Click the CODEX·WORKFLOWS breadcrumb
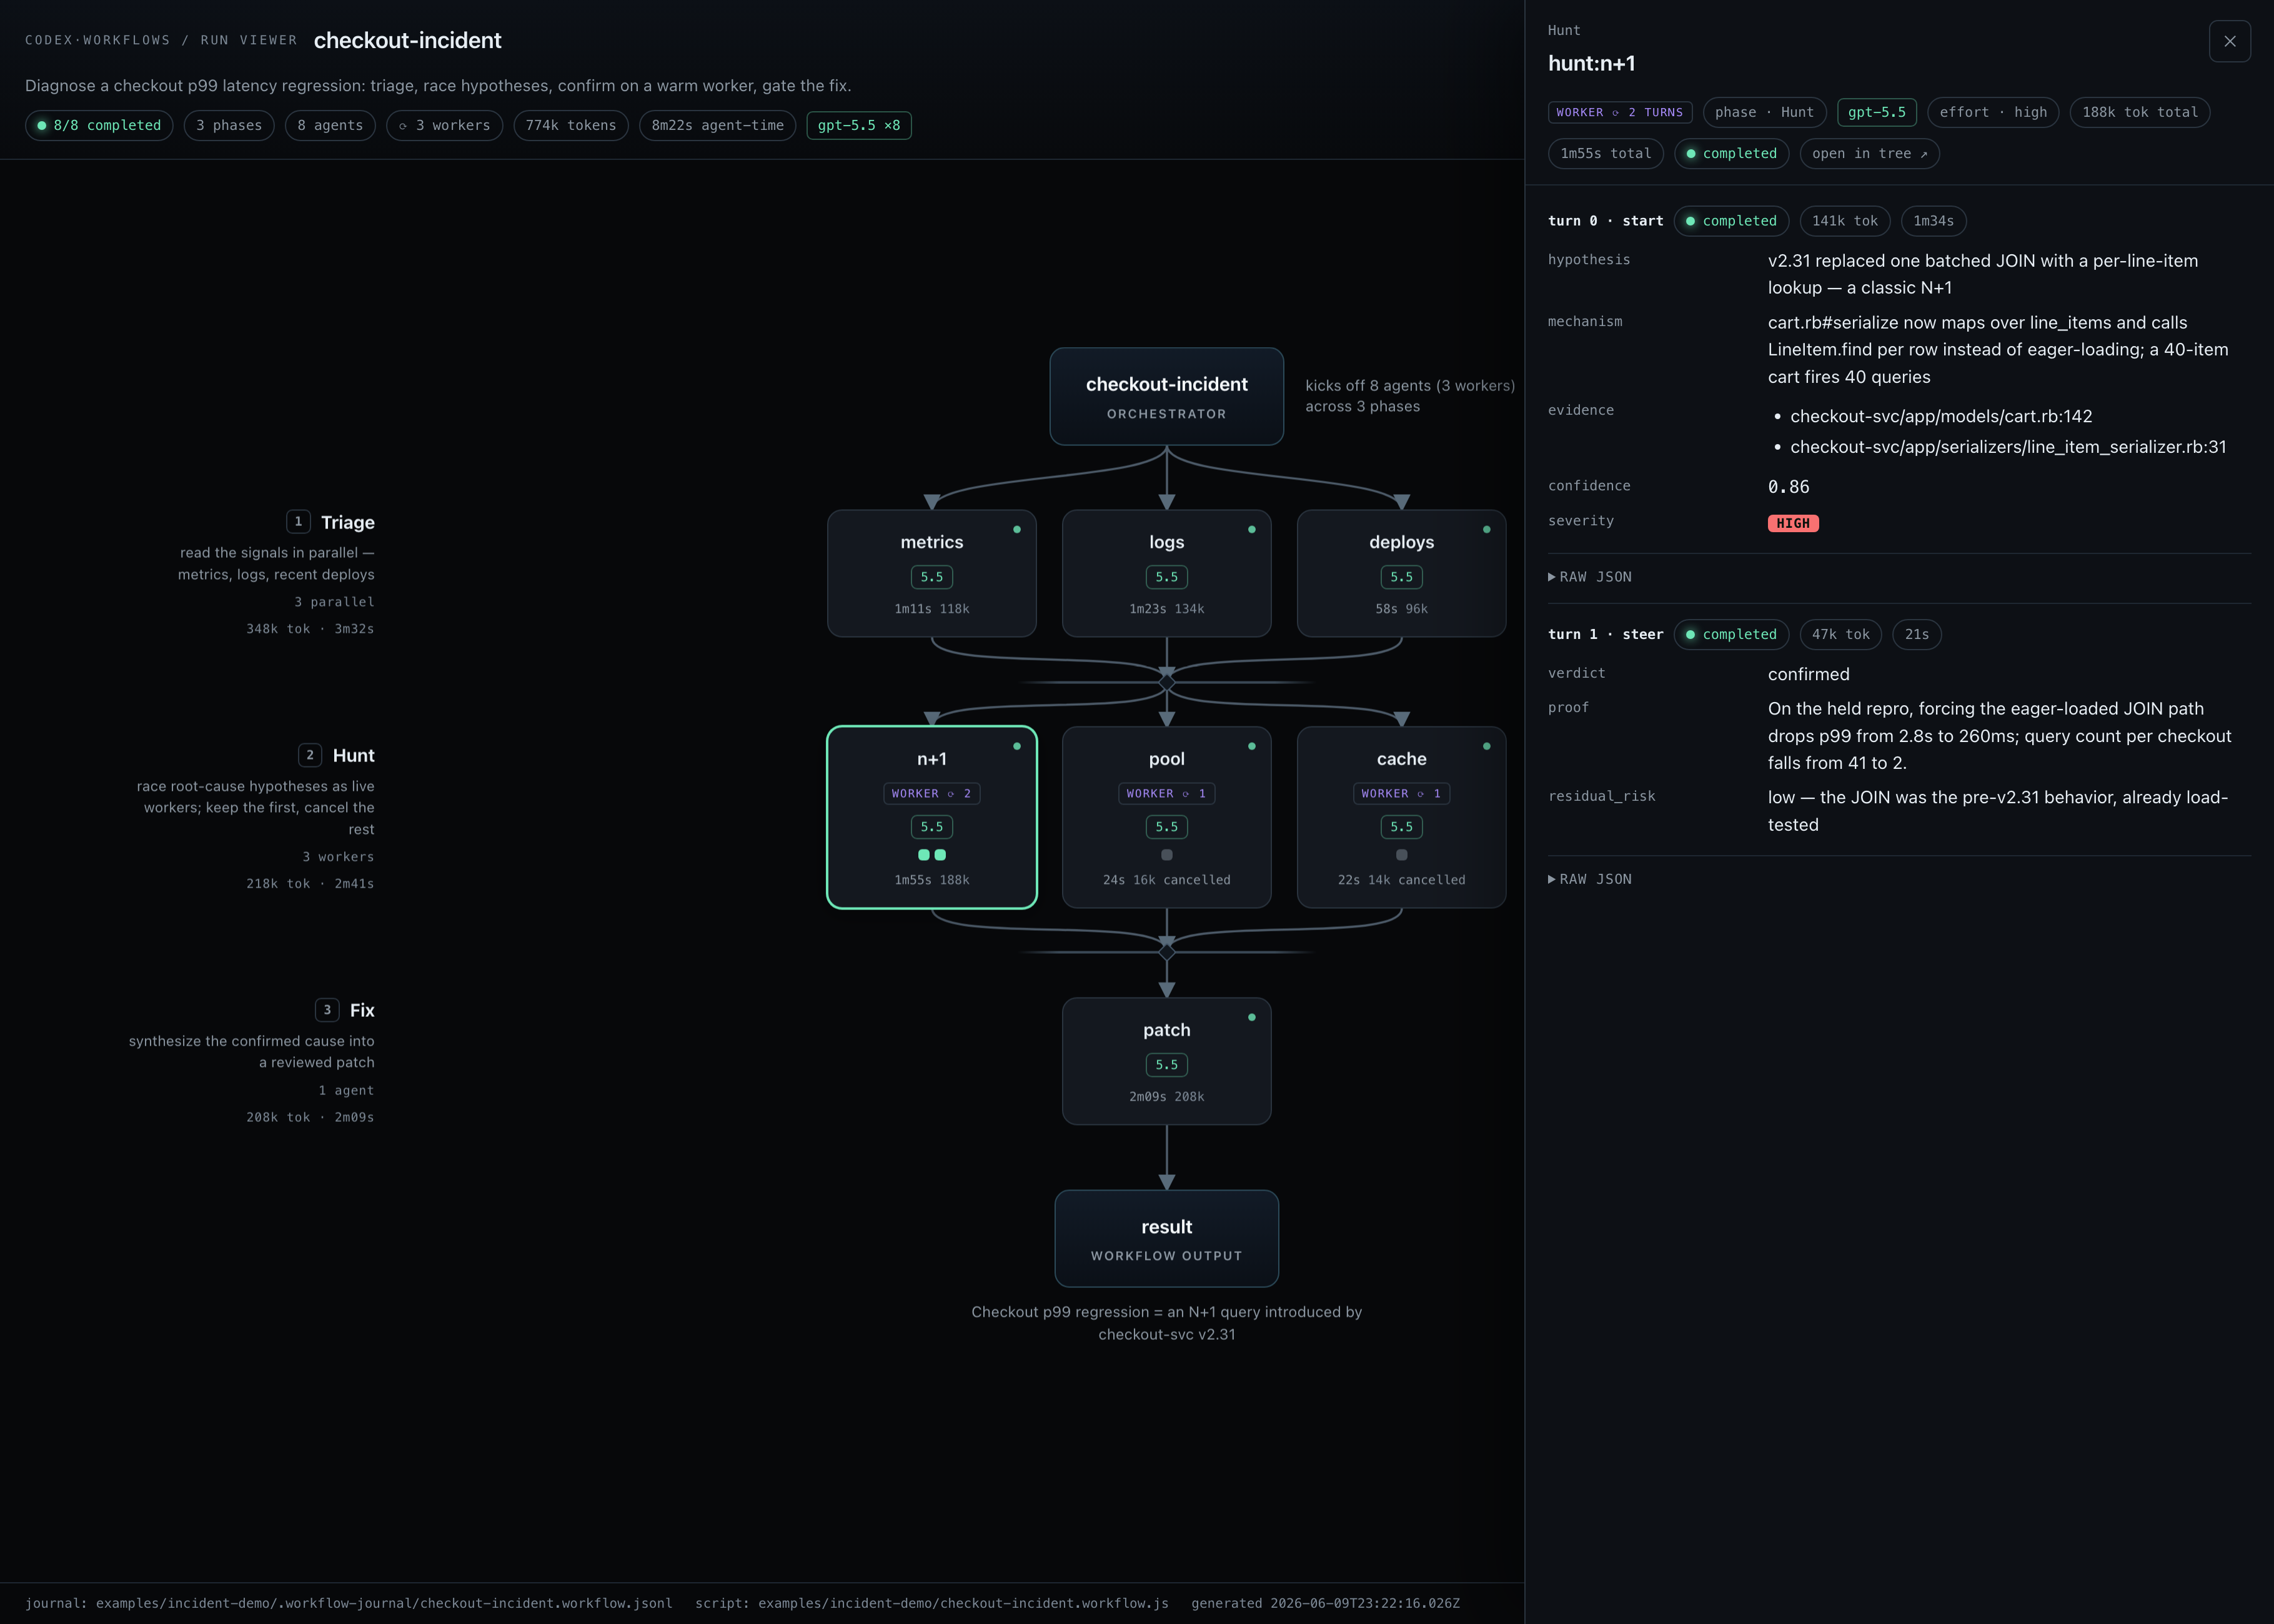Screen dimensions: 2274x1624 pyautogui.click(x=98, y=41)
